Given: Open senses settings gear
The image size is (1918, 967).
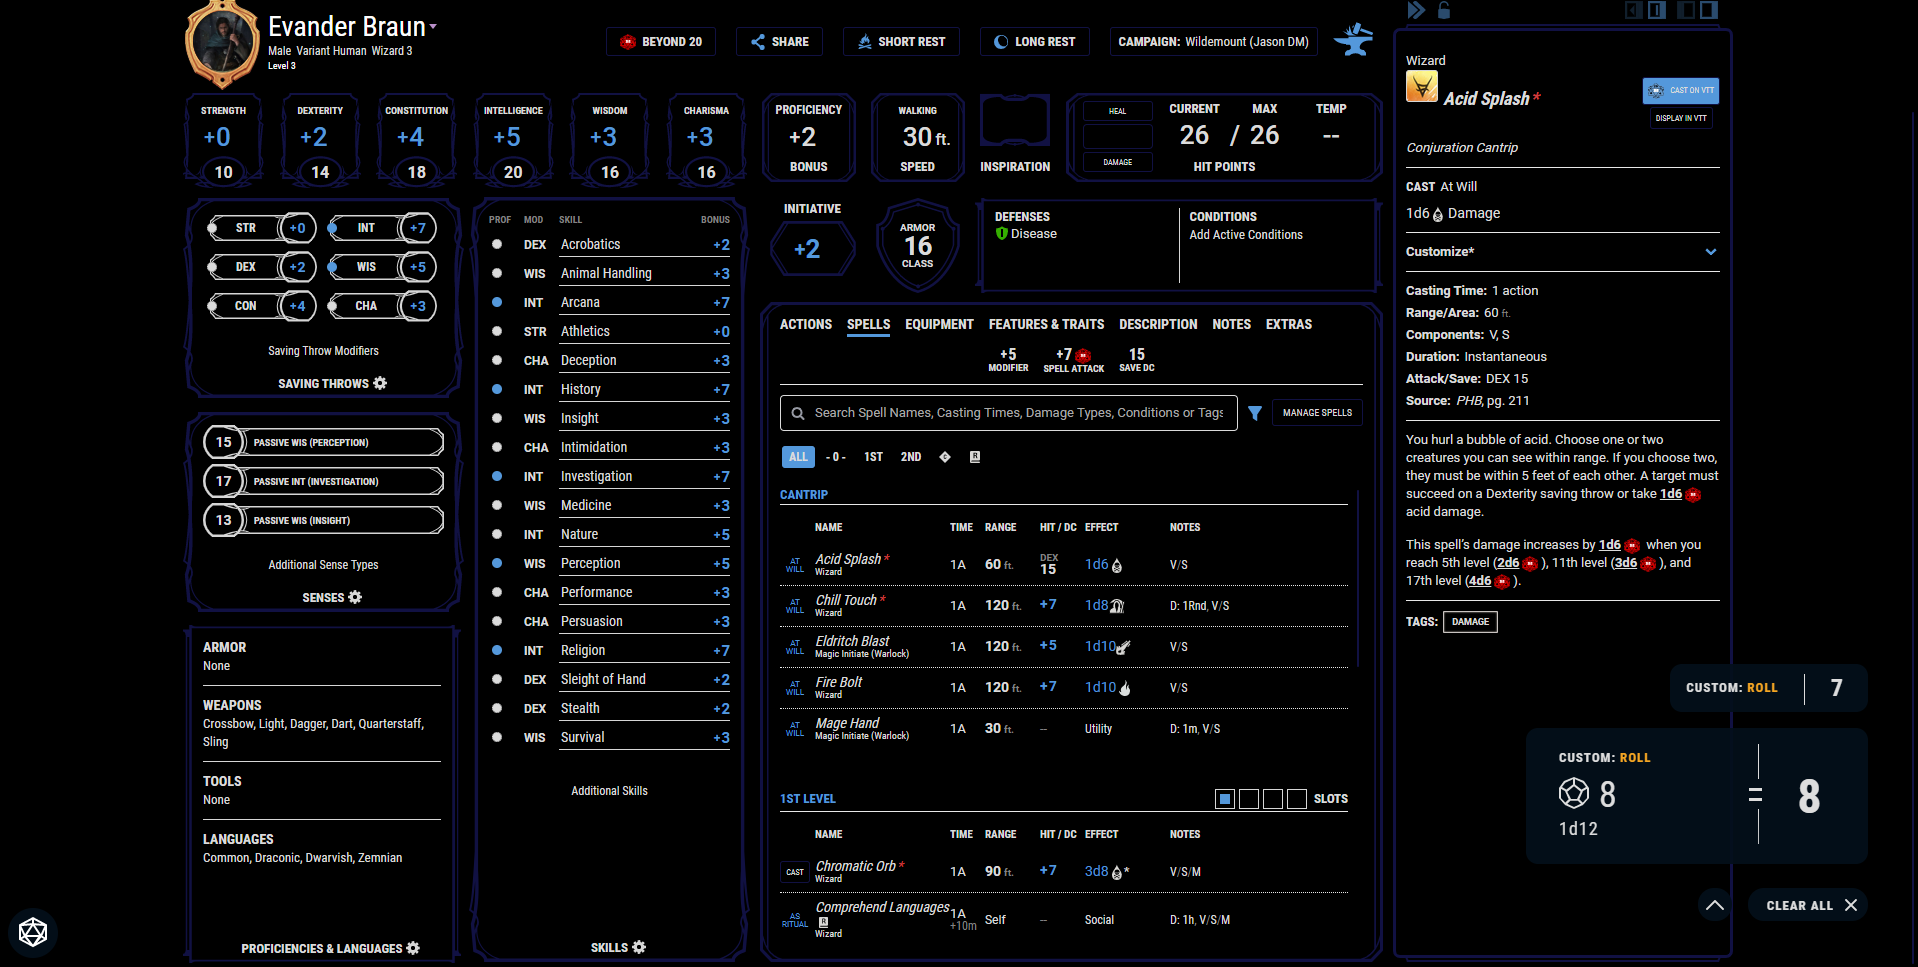Looking at the screenshot, I should (355, 597).
